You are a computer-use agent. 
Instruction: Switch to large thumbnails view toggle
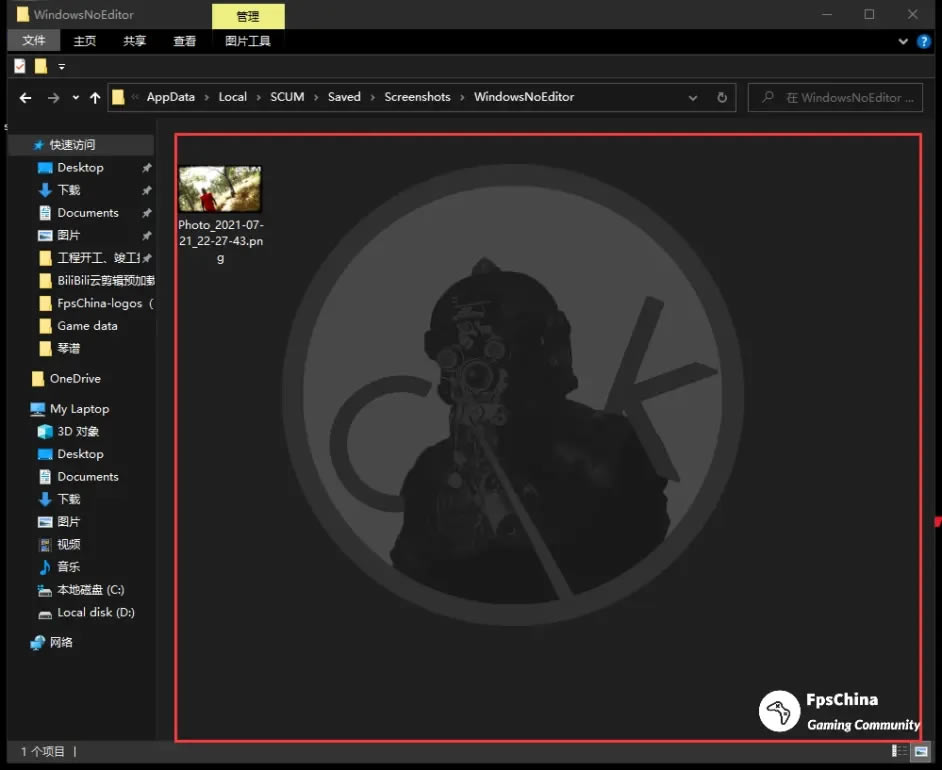pos(919,751)
